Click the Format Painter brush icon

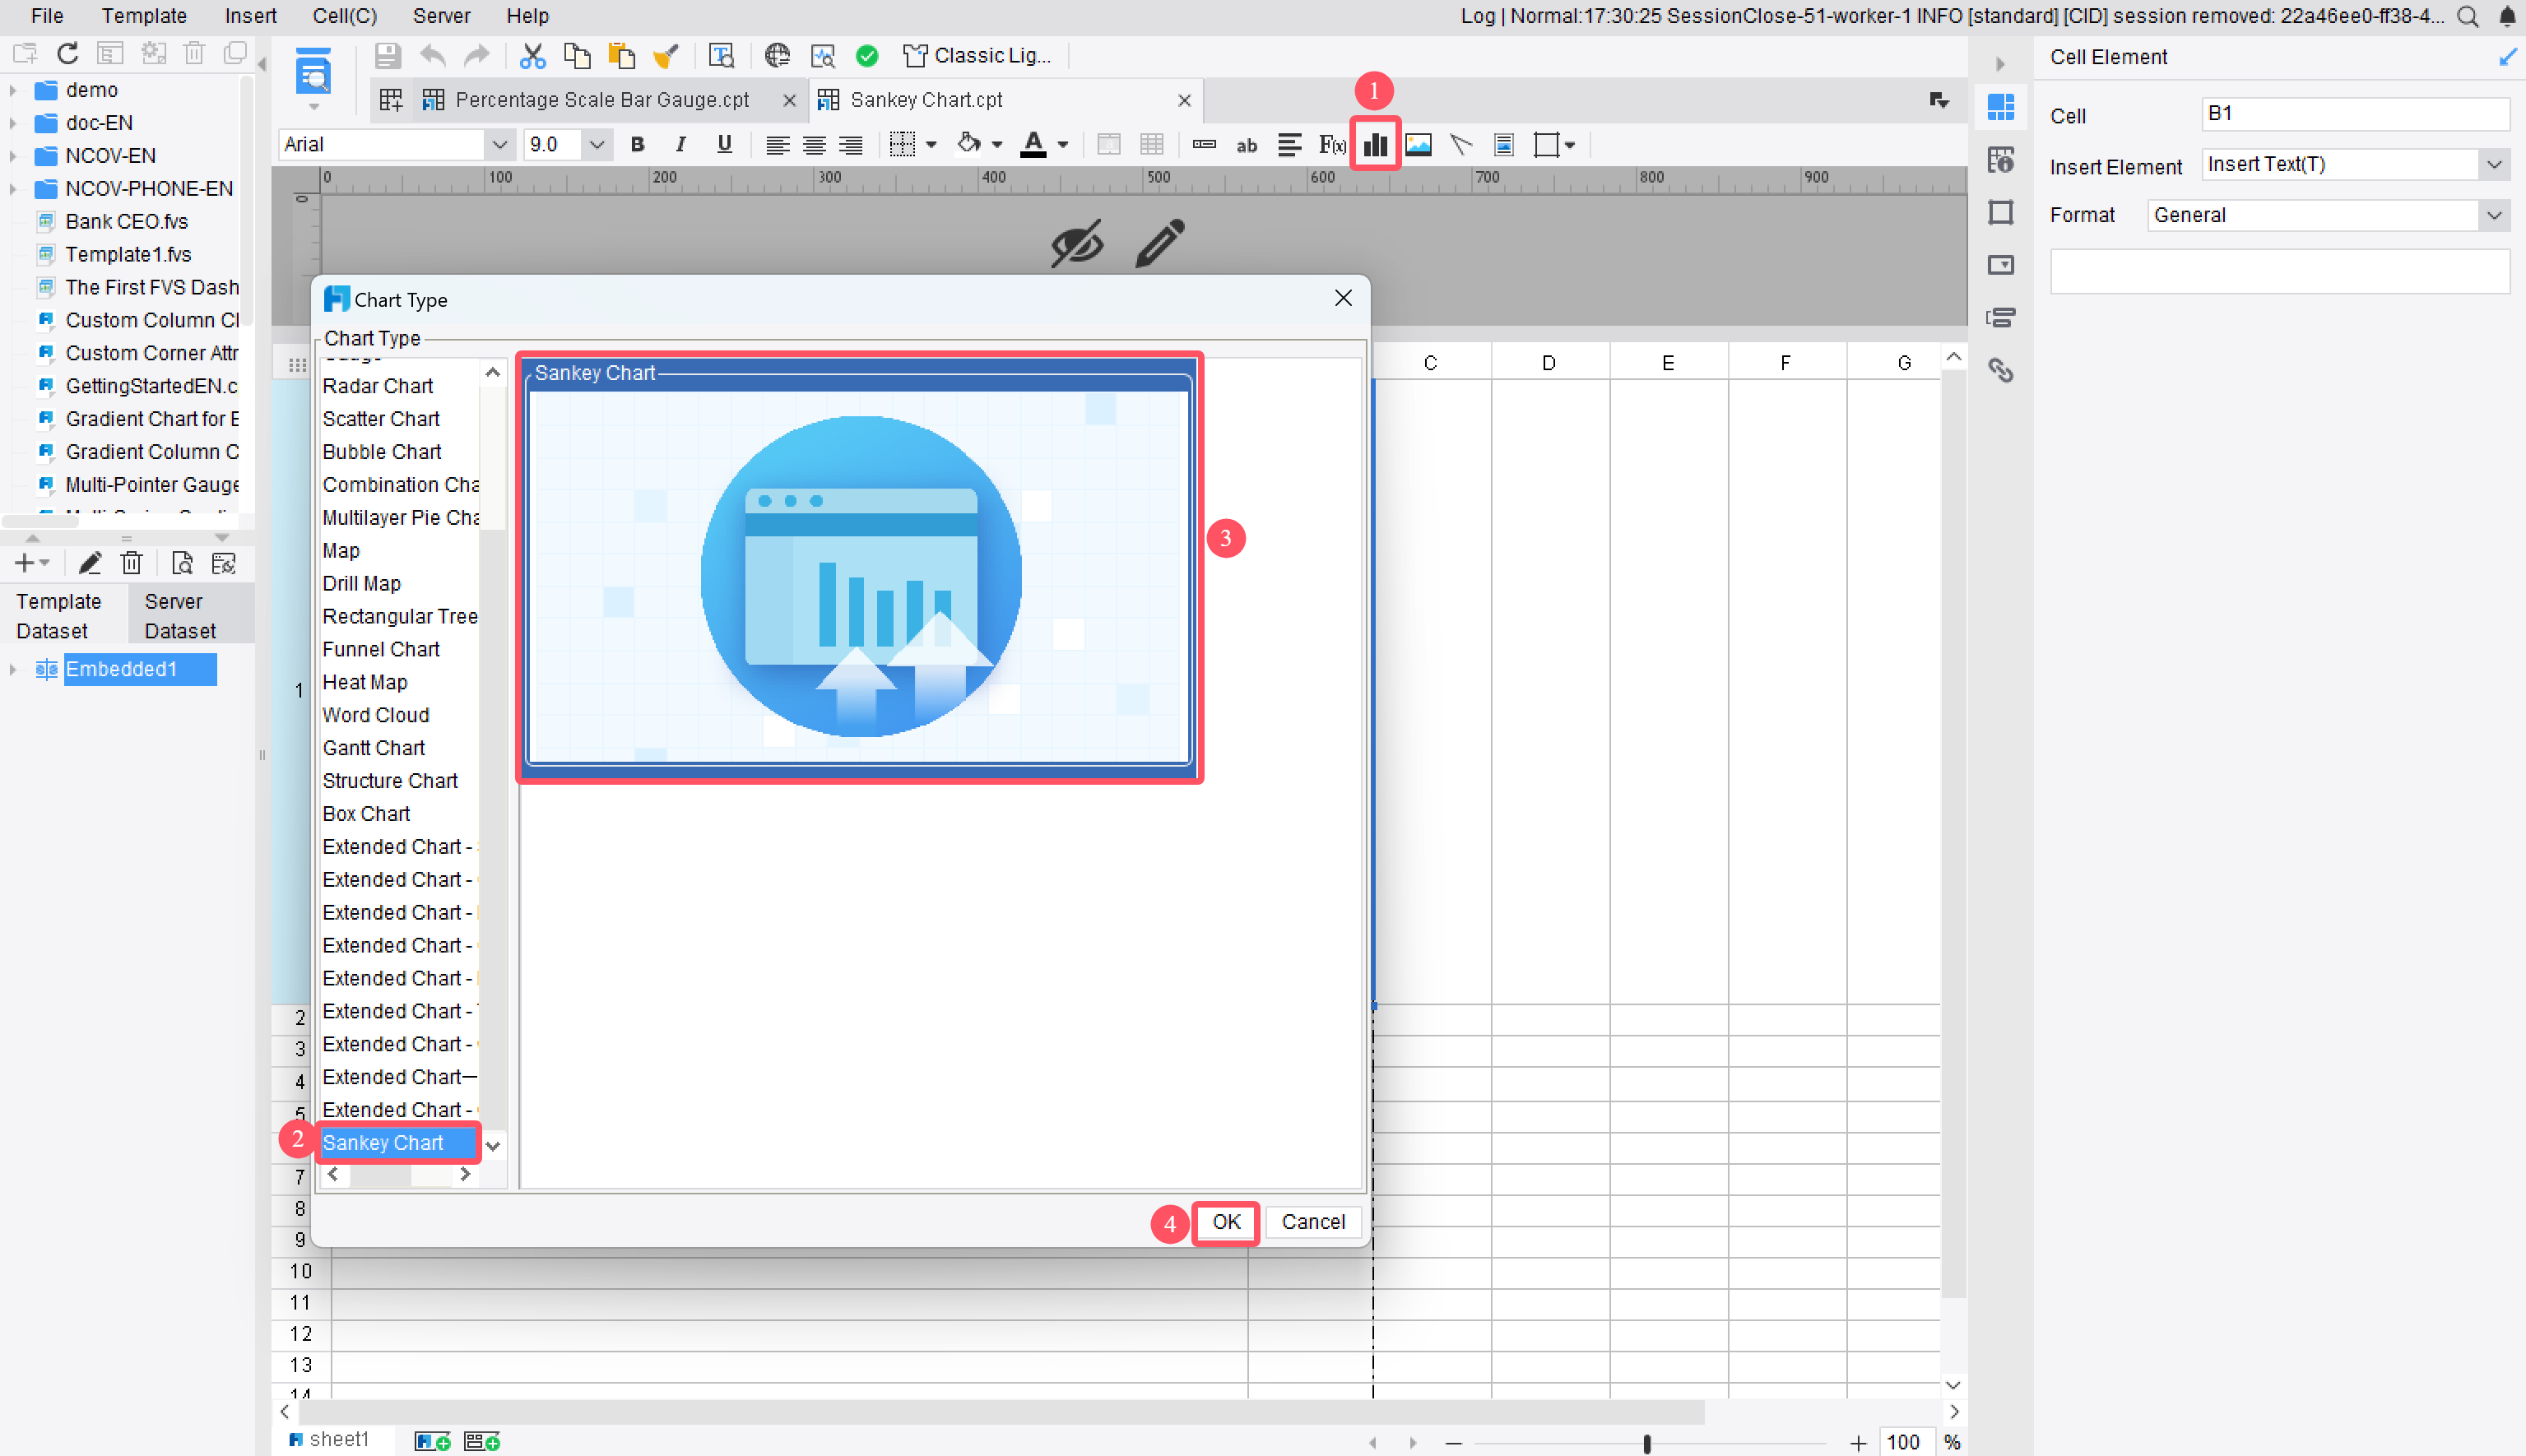click(x=666, y=56)
